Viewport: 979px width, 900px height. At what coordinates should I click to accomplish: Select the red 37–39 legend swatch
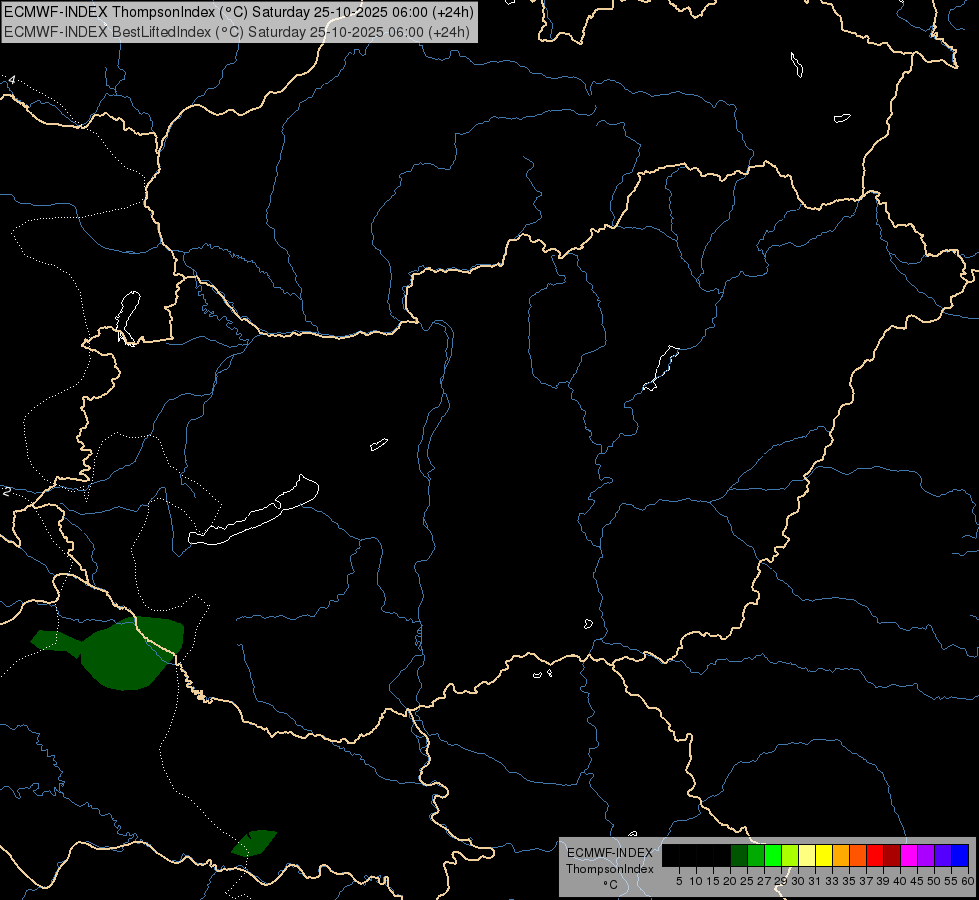click(x=875, y=855)
